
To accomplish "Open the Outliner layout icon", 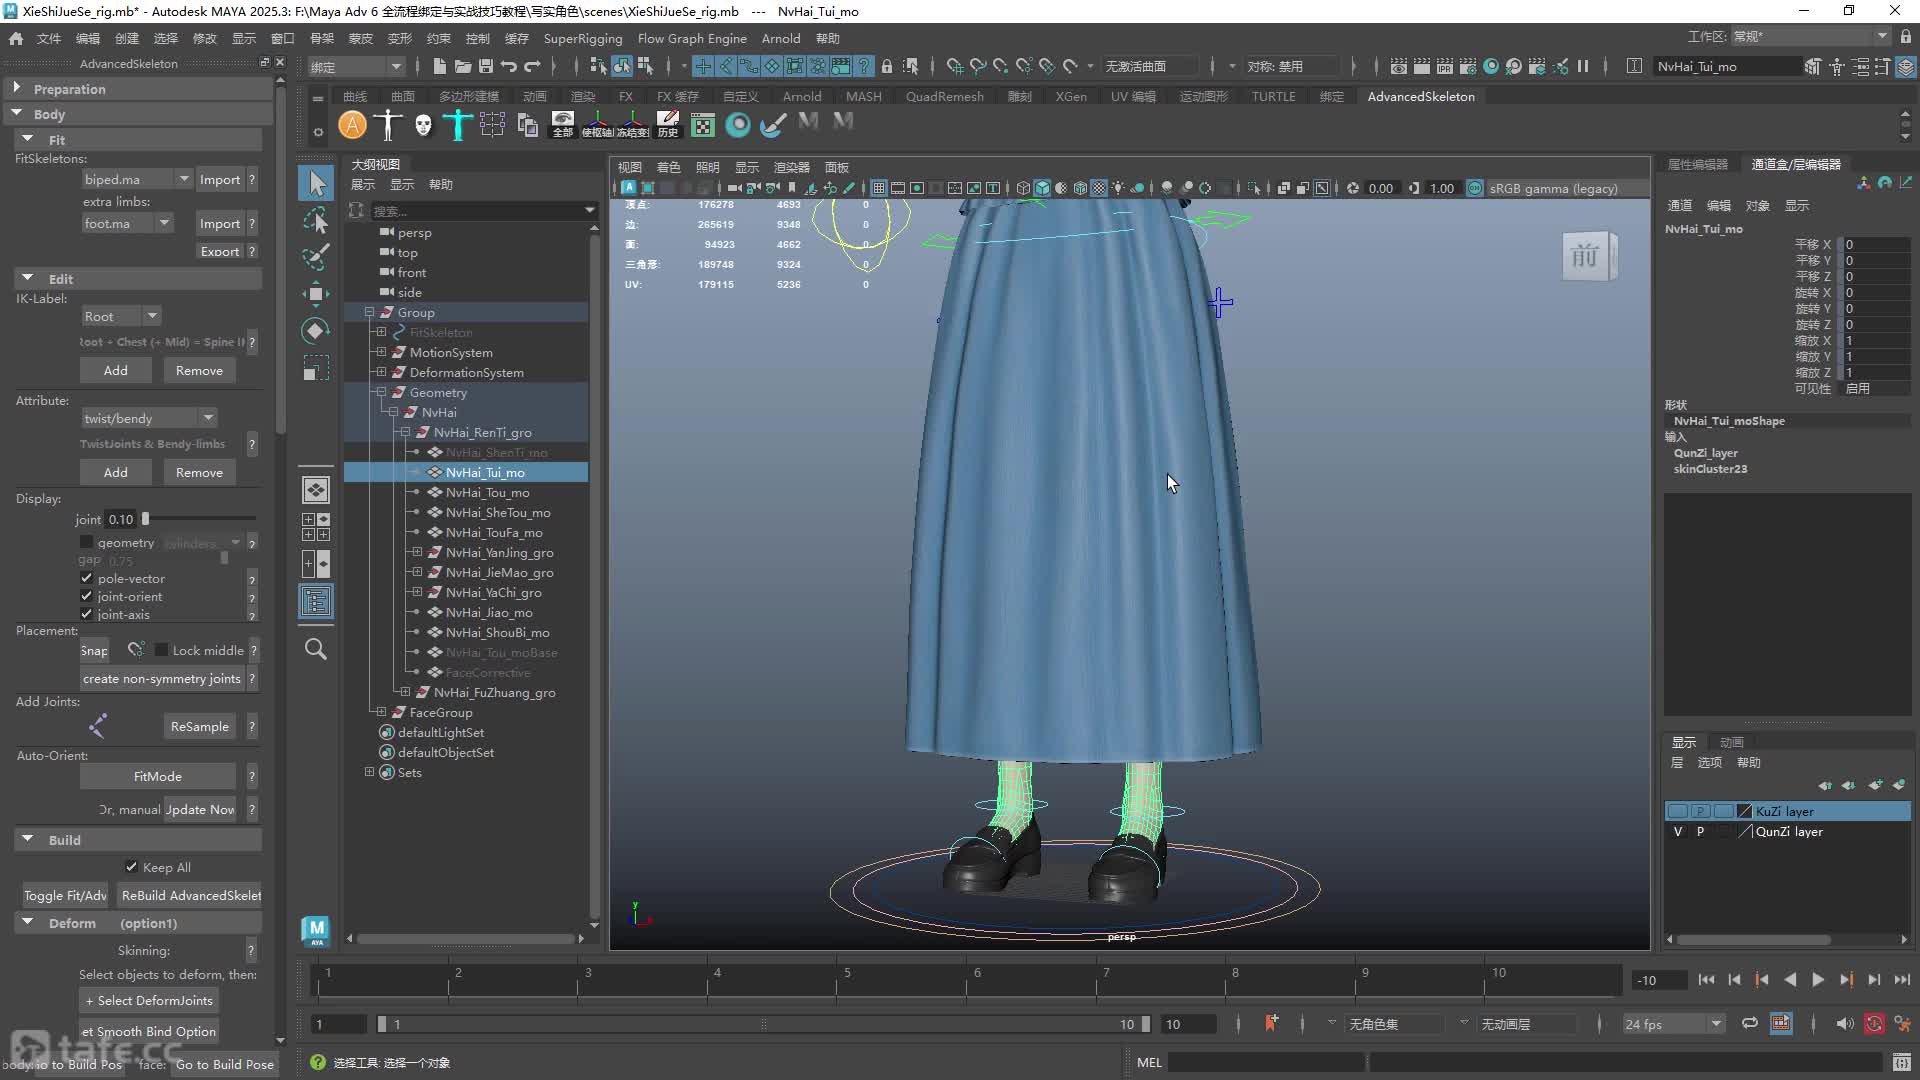I will [x=316, y=601].
